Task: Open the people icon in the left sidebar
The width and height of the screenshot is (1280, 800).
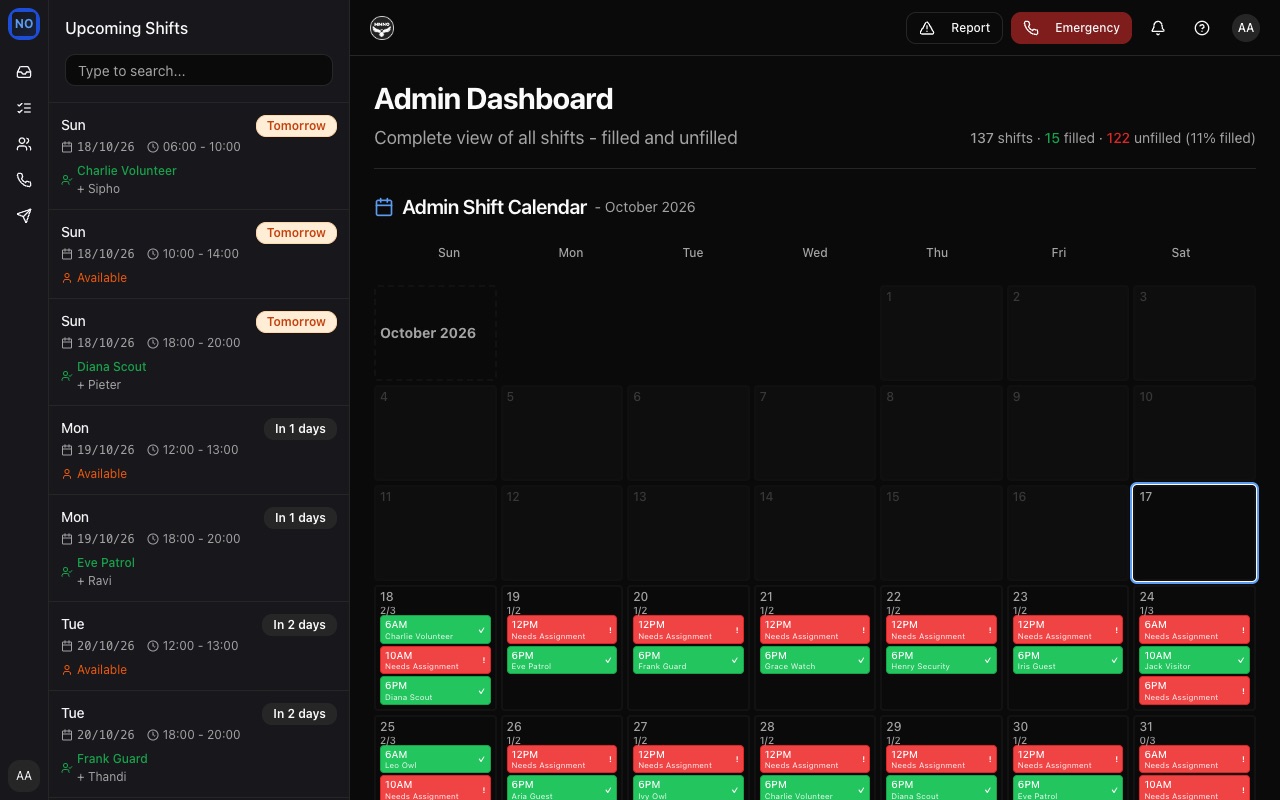Action: 24,144
